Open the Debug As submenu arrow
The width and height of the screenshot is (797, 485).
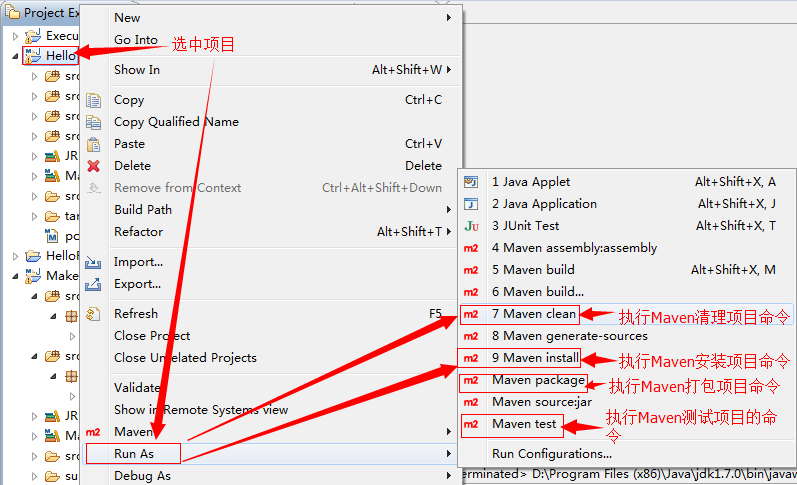pyautogui.click(x=448, y=476)
